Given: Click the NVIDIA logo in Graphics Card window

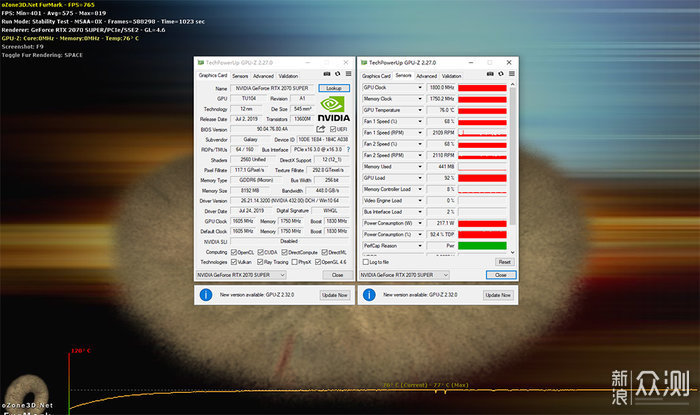Looking at the screenshot, I should click(333, 108).
